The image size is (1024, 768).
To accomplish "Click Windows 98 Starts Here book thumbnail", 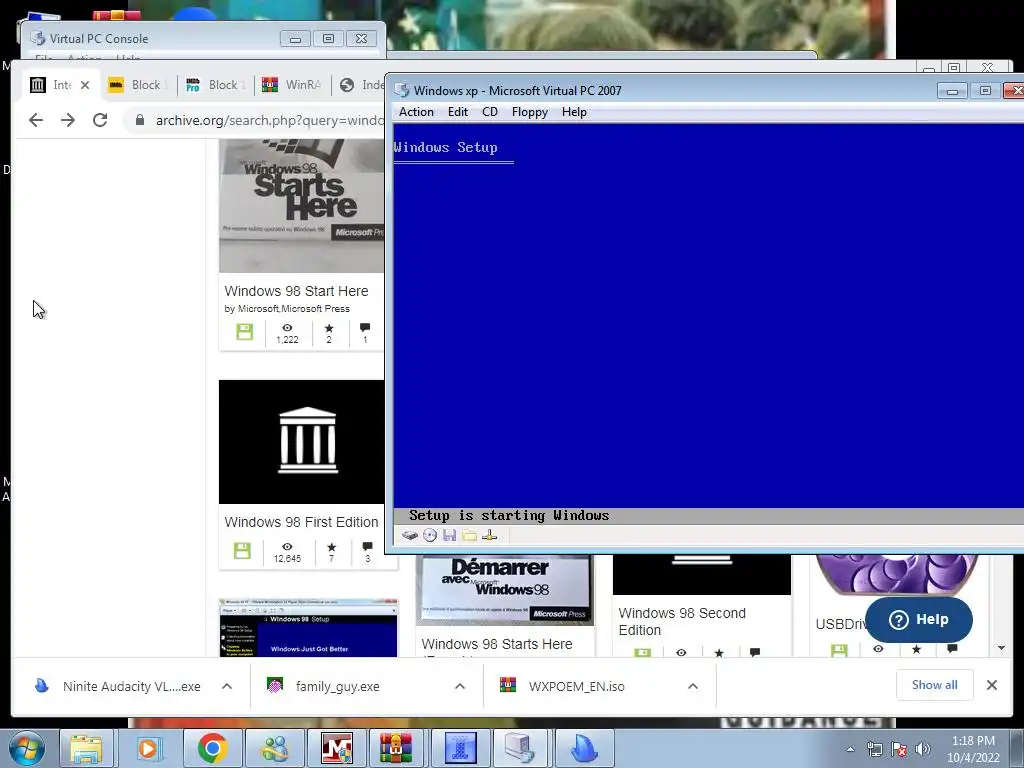I will pos(302,206).
